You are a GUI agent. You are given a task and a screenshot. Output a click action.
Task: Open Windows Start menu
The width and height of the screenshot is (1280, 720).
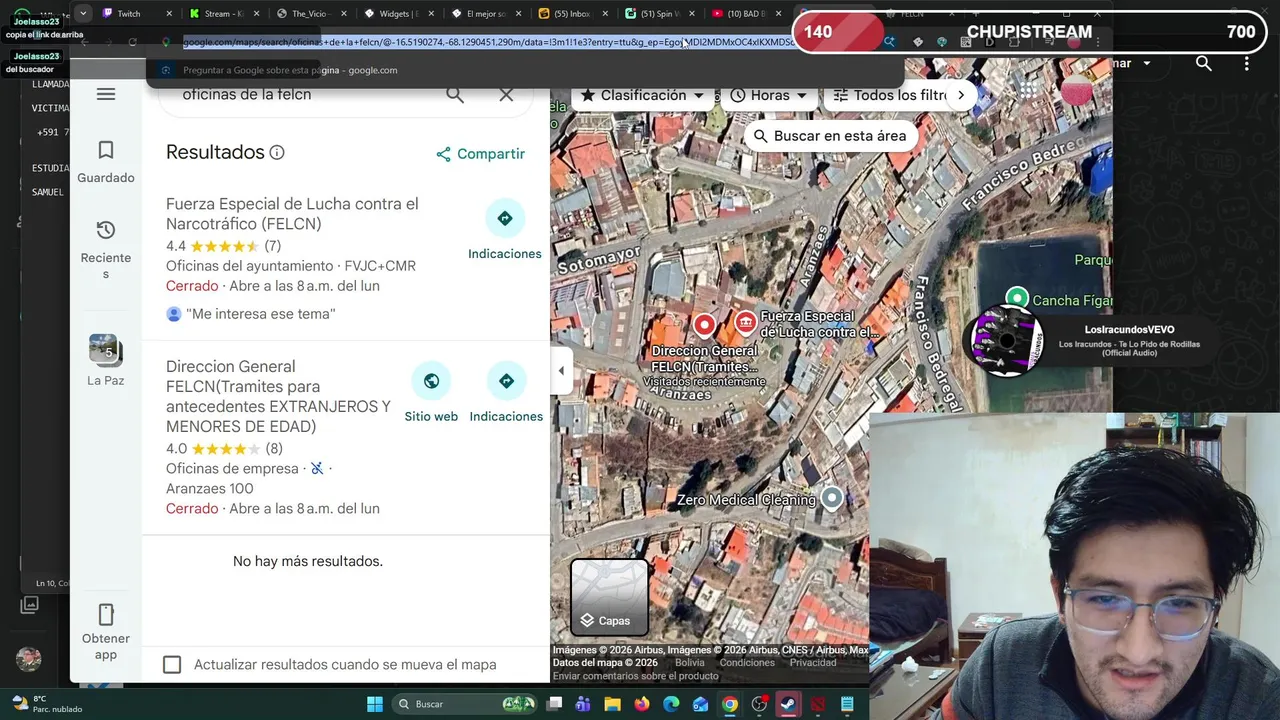click(375, 704)
